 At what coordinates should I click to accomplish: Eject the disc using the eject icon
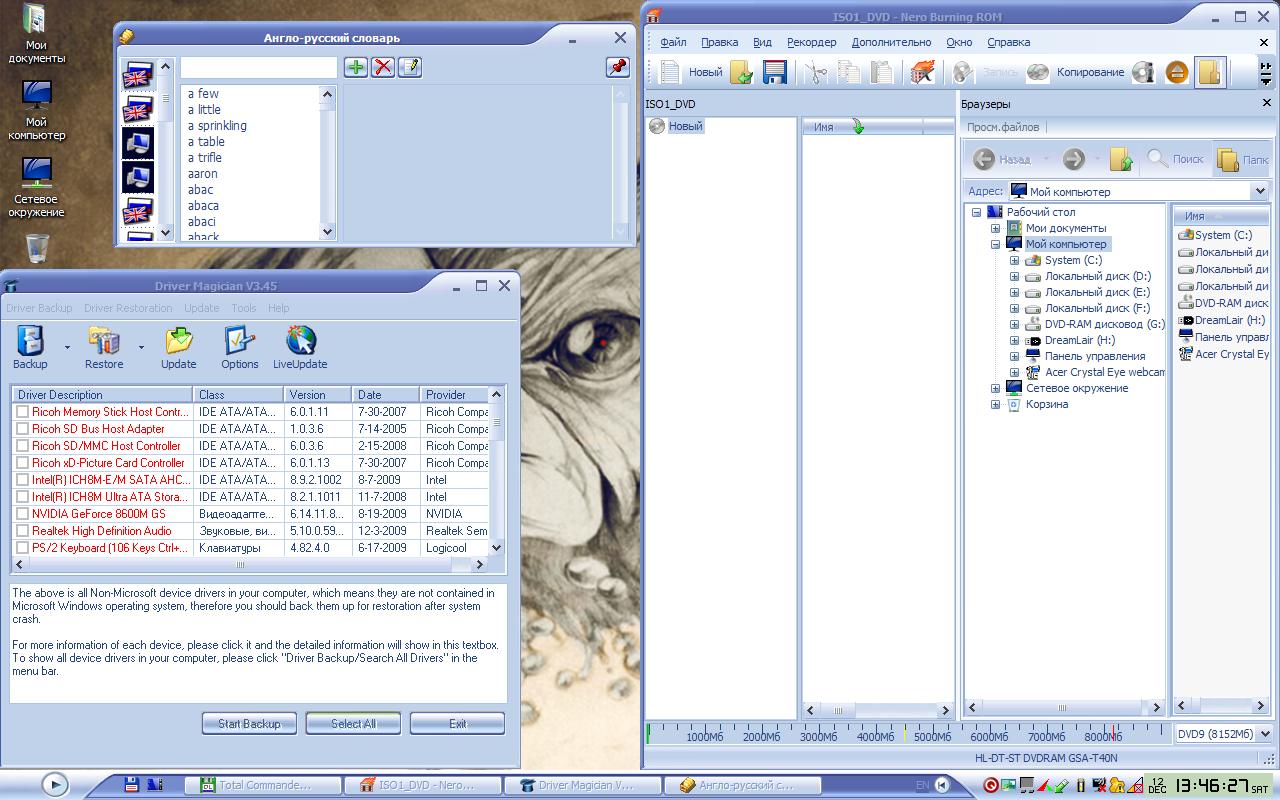coord(1176,72)
